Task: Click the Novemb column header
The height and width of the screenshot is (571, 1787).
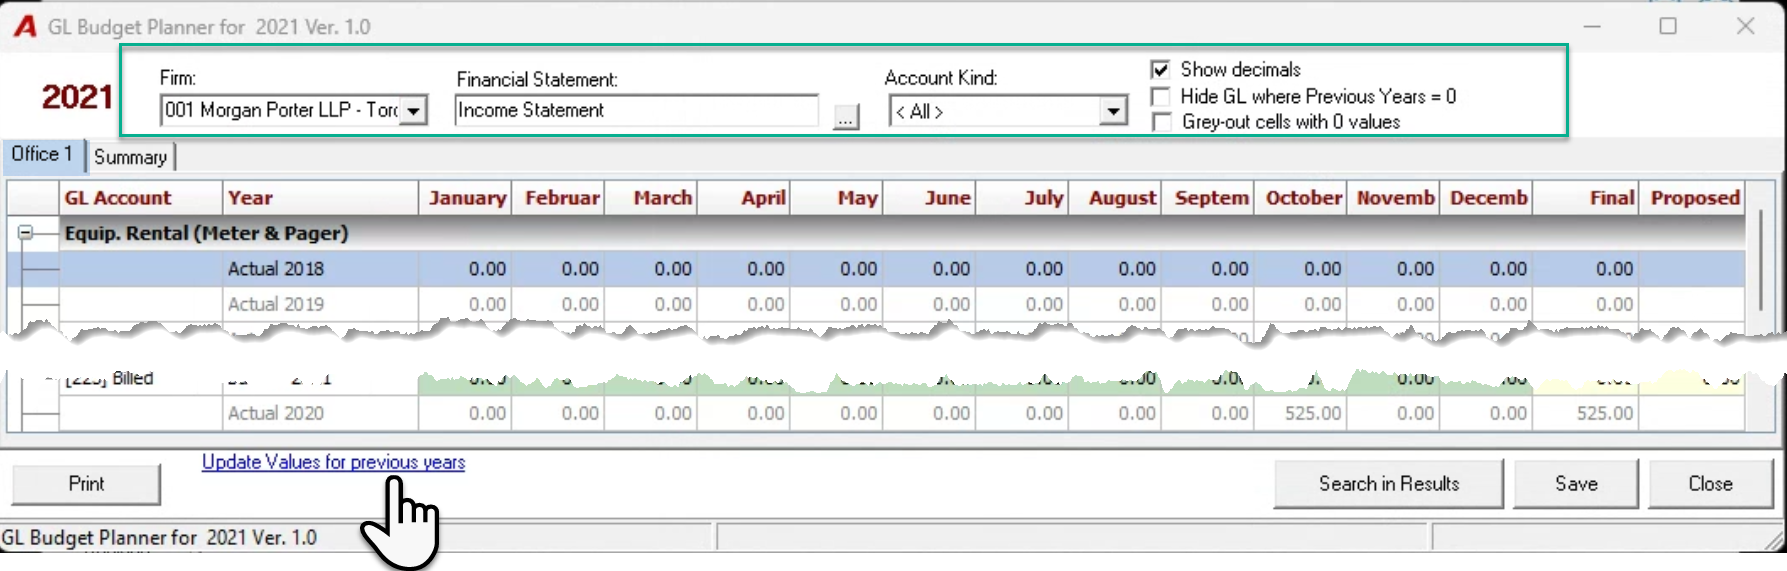Action: tap(1395, 198)
